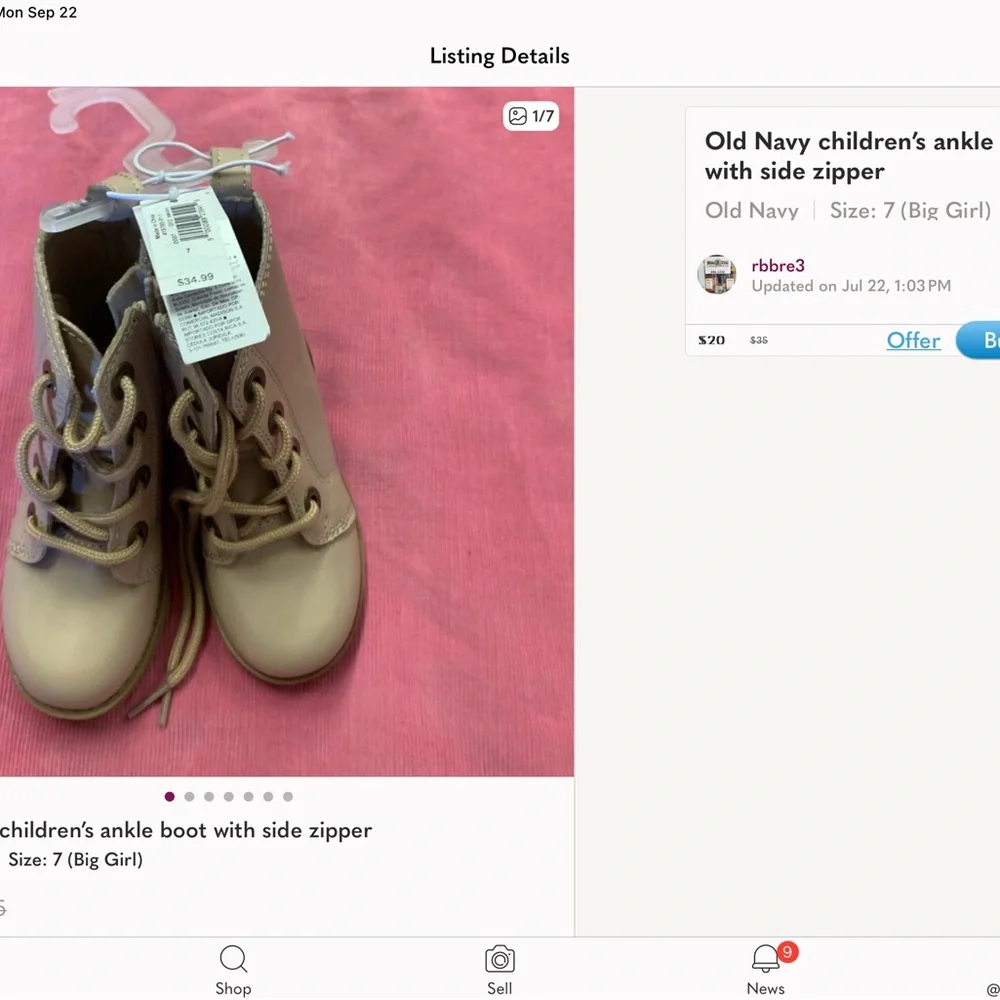Click the $20 price
Image resolution: width=1000 pixels, height=1000 pixels.
click(x=711, y=340)
